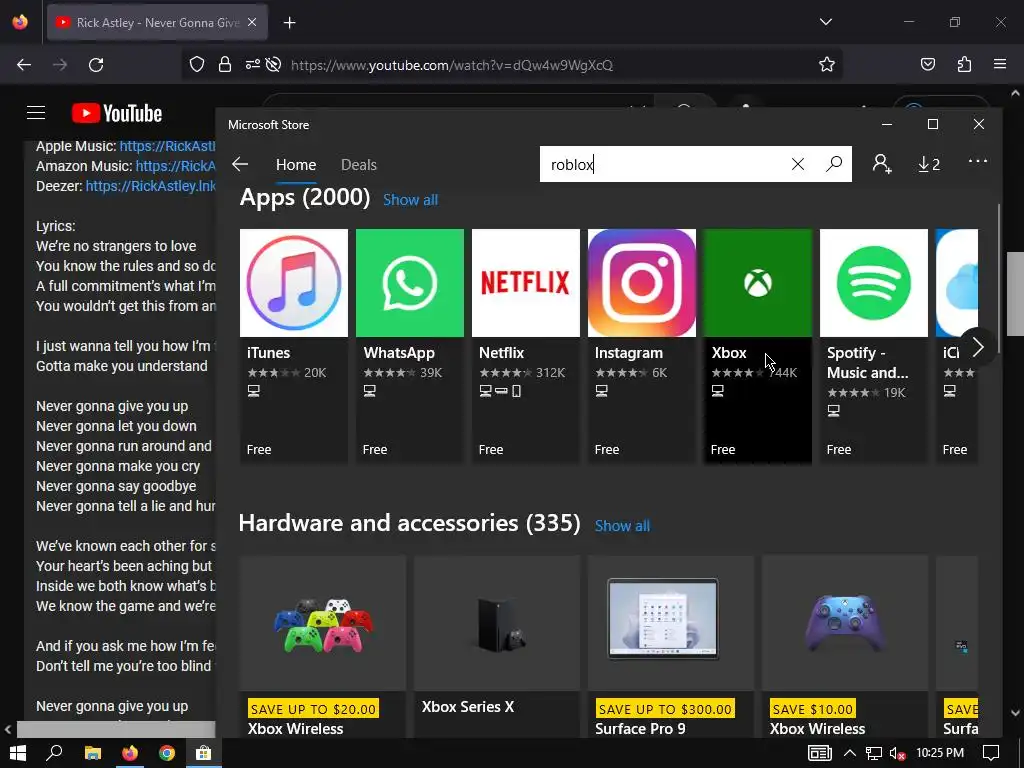Open the Store account sign-in icon

(882, 164)
